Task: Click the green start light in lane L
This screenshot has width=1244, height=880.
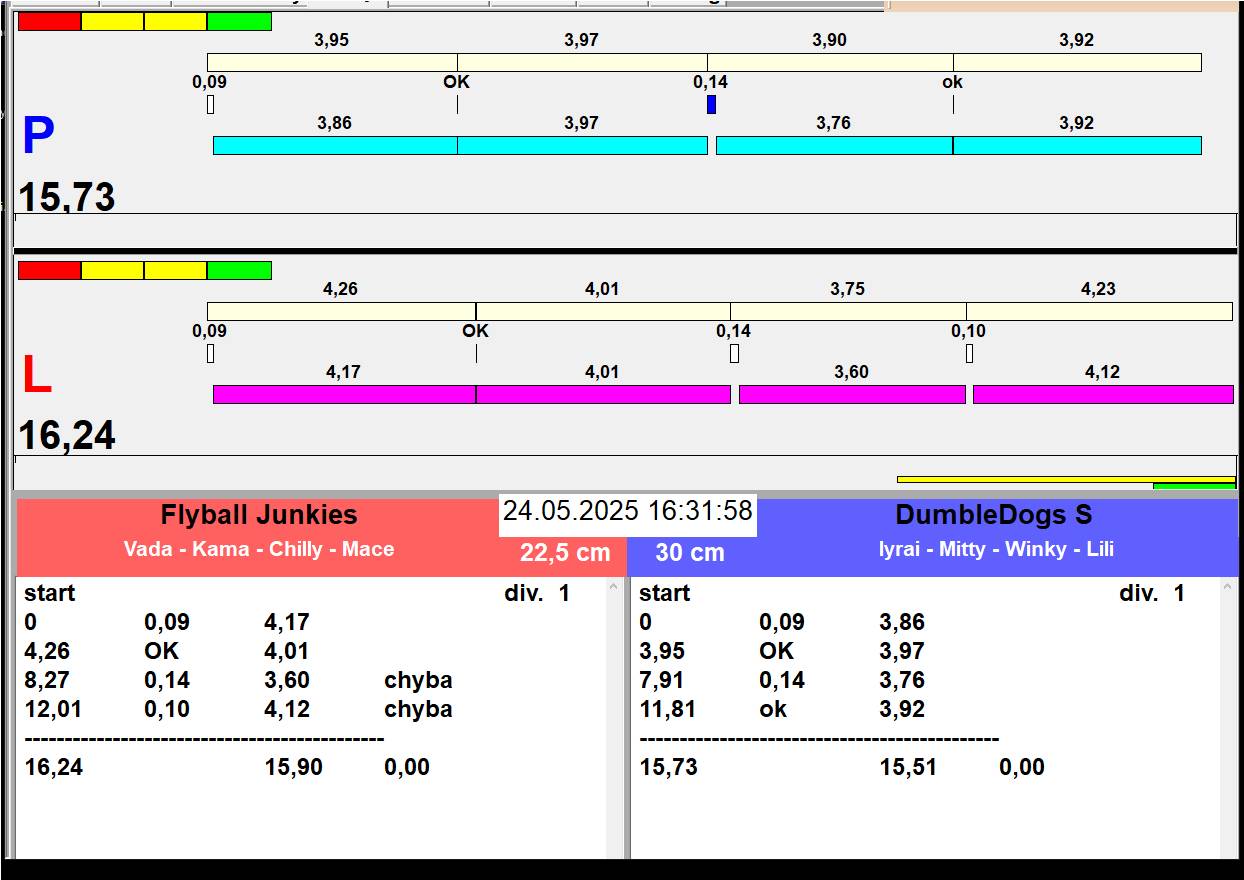Action: 239,271
